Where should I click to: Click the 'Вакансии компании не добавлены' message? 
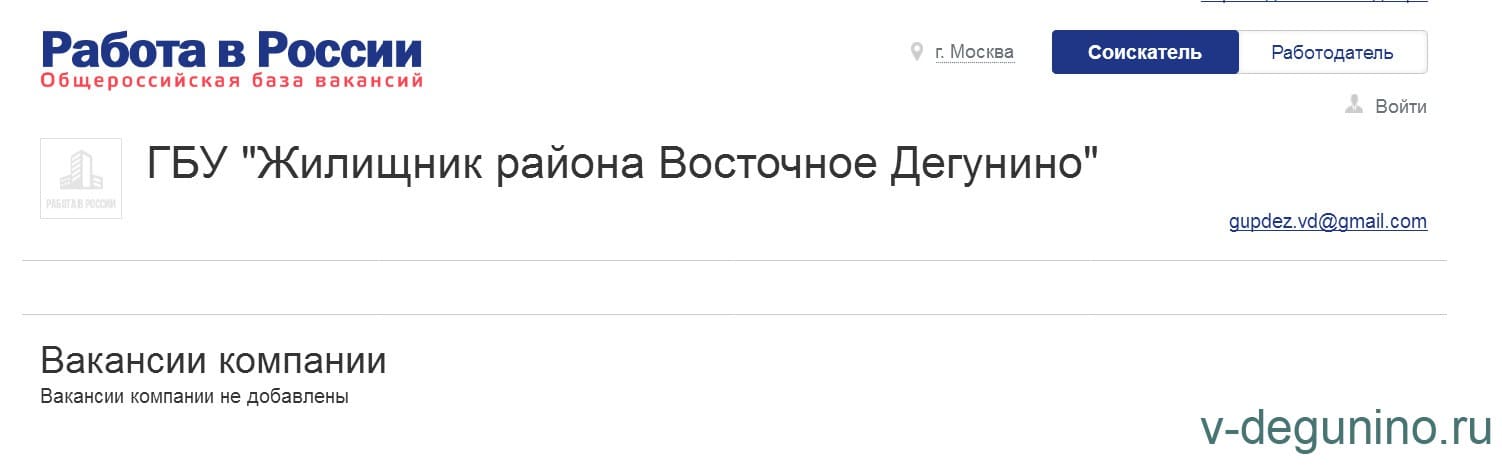click(194, 396)
